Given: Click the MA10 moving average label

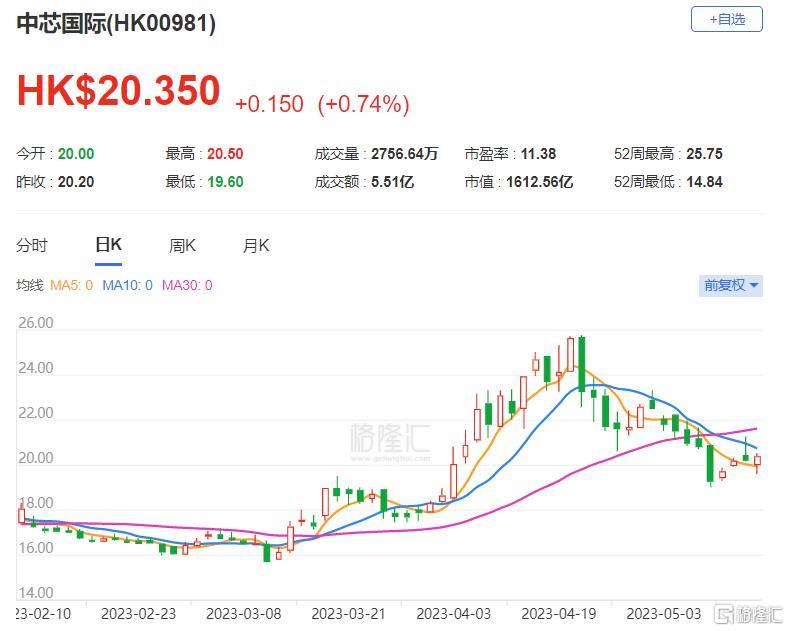Looking at the screenshot, I should (x=127, y=285).
